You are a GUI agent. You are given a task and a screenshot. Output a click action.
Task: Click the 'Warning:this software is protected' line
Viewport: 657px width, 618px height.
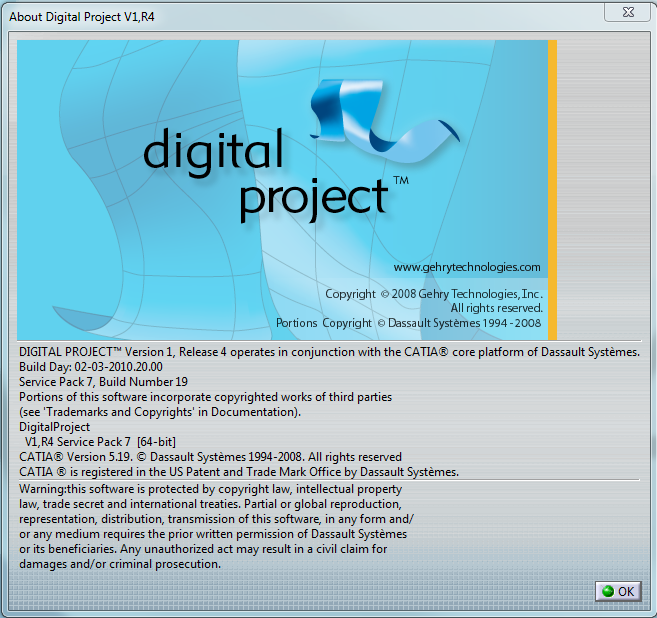tap(210, 489)
